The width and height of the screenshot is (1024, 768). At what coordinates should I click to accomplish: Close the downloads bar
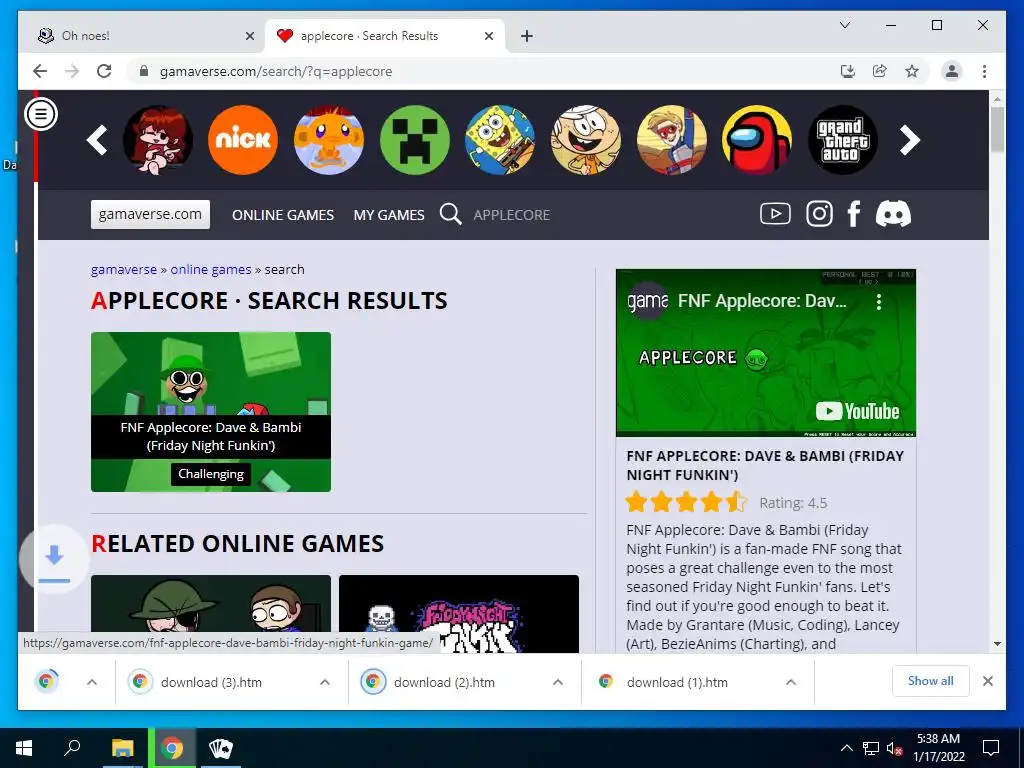[988, 681]
